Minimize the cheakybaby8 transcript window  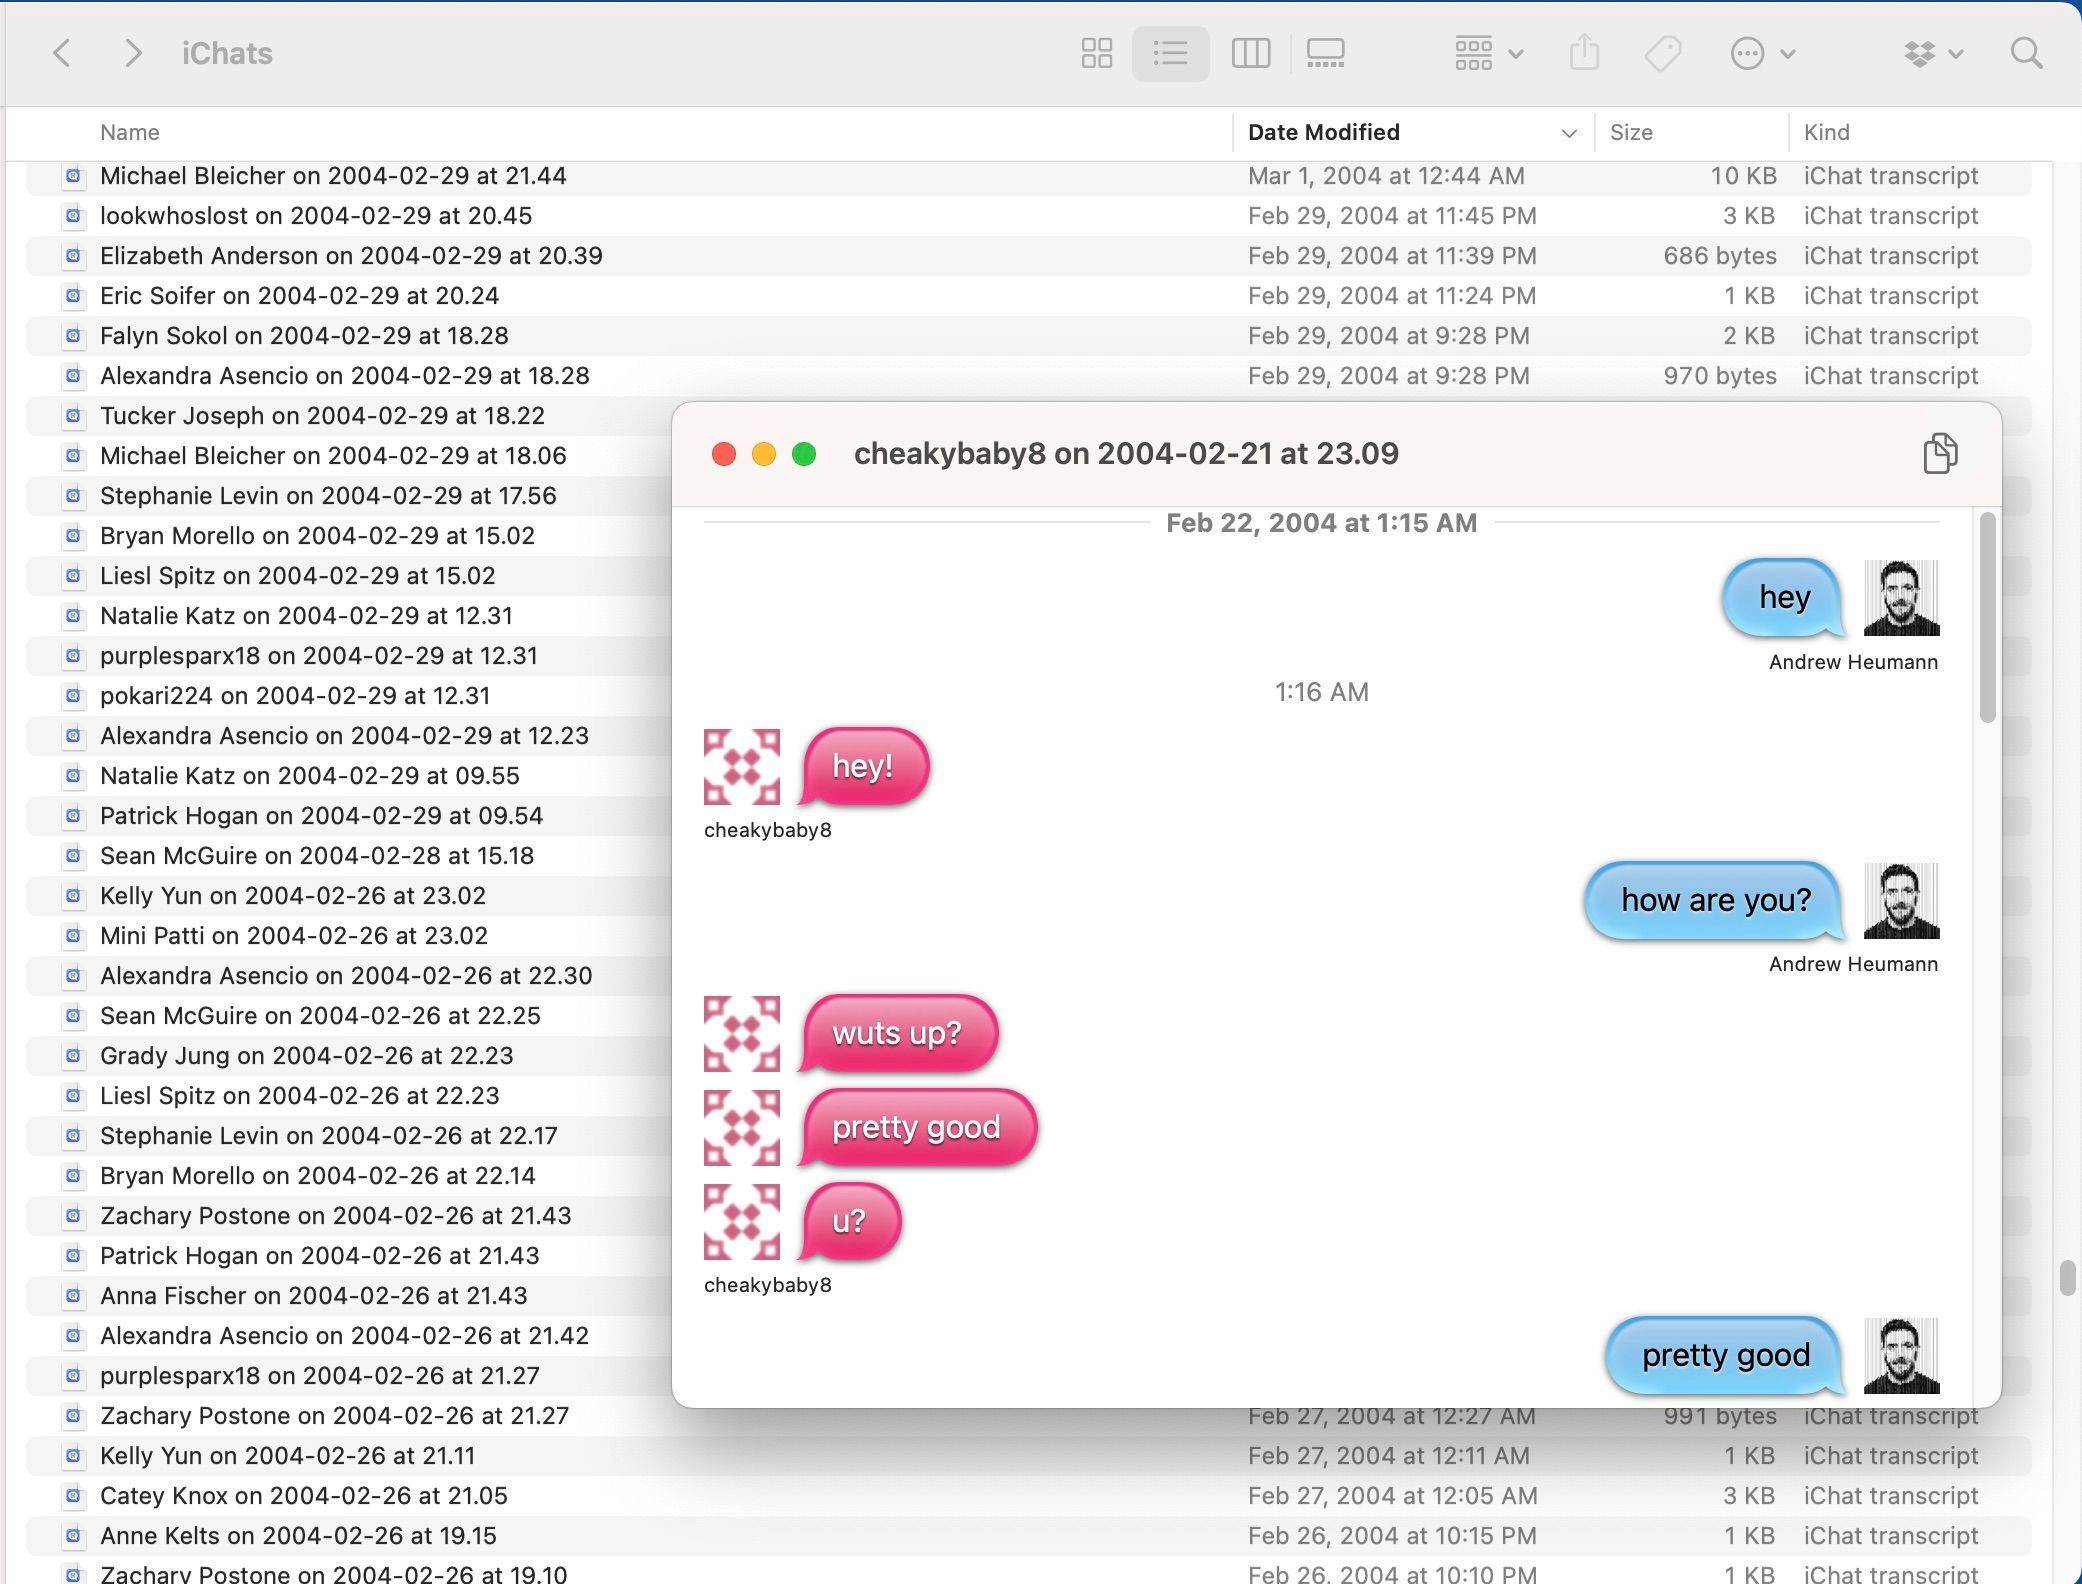764,454
